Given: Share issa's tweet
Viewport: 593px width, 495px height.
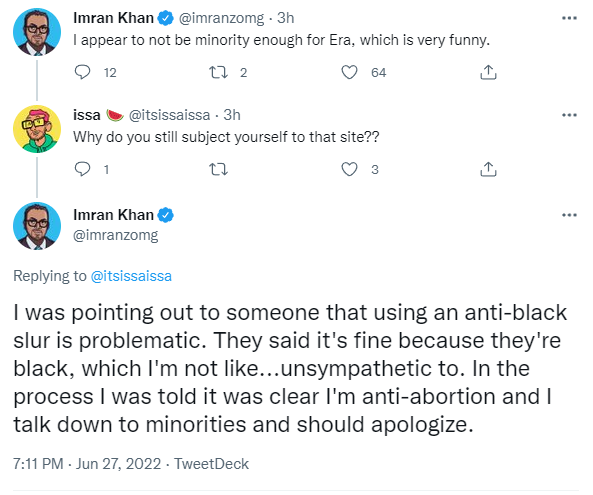Looking at the screenshot, I should pyautogui.click(x=488, y=169).
